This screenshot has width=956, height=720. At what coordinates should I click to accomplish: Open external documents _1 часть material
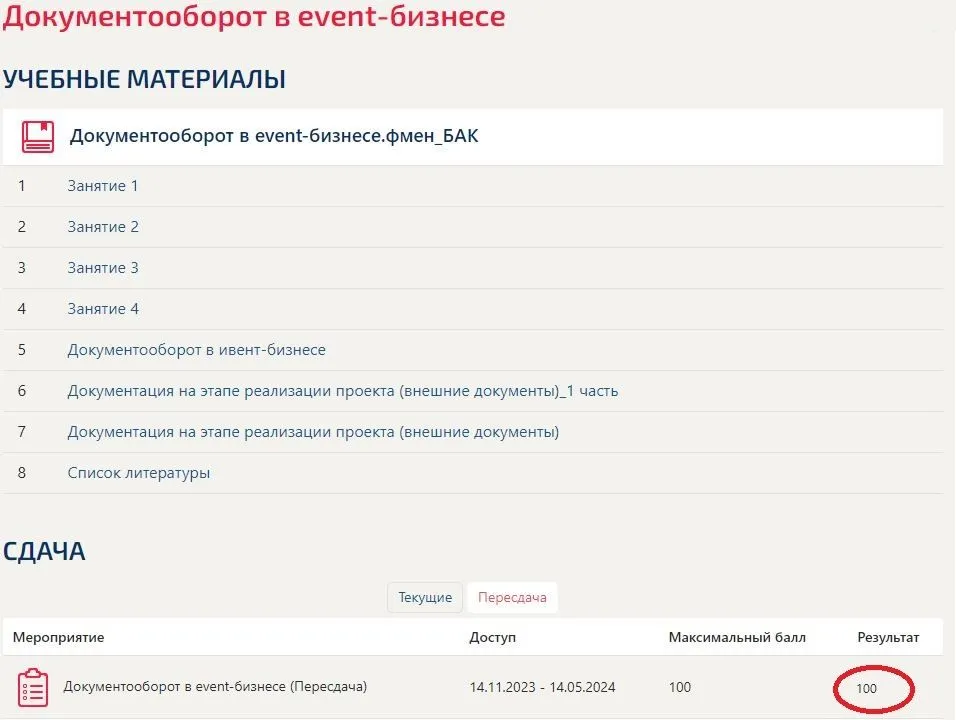342,391
